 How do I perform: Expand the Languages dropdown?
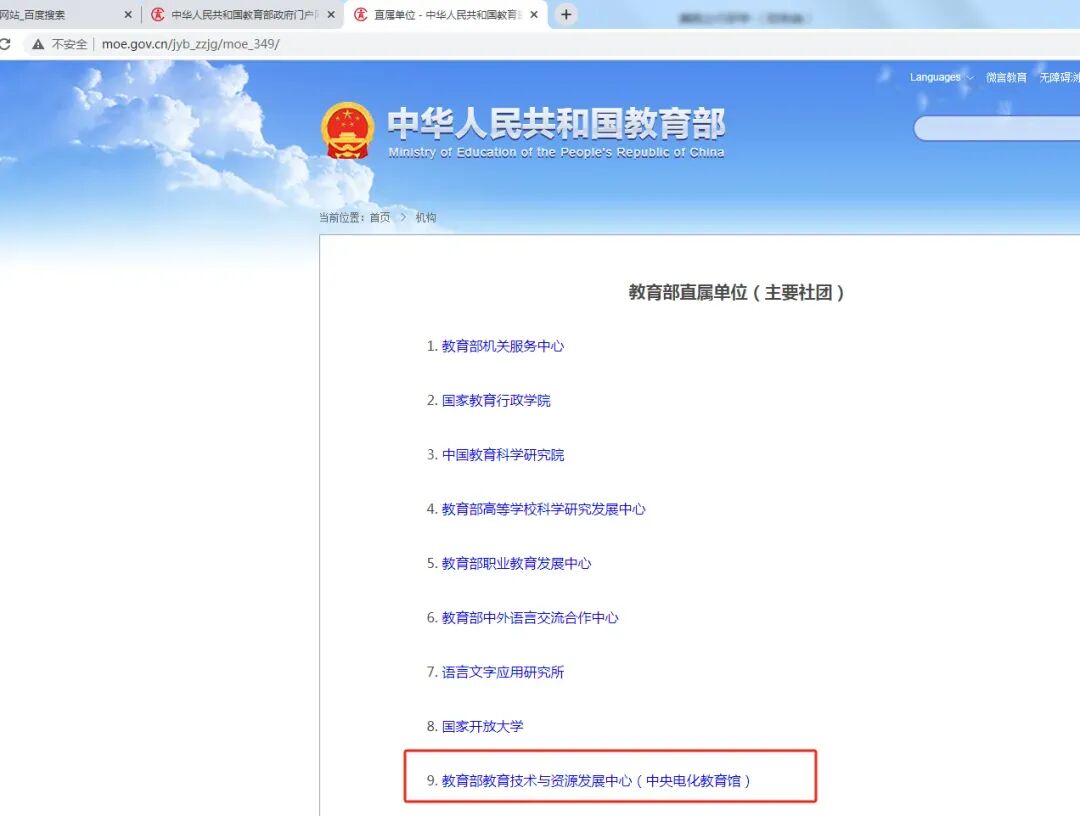point(942,77)
